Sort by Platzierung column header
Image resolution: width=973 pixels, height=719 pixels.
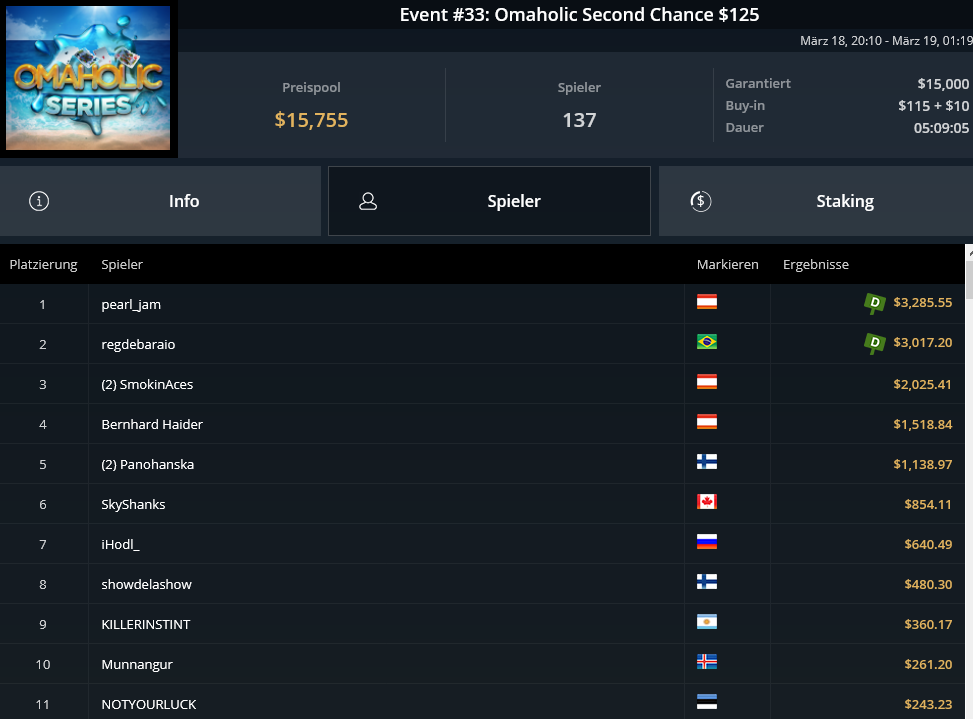43,264
